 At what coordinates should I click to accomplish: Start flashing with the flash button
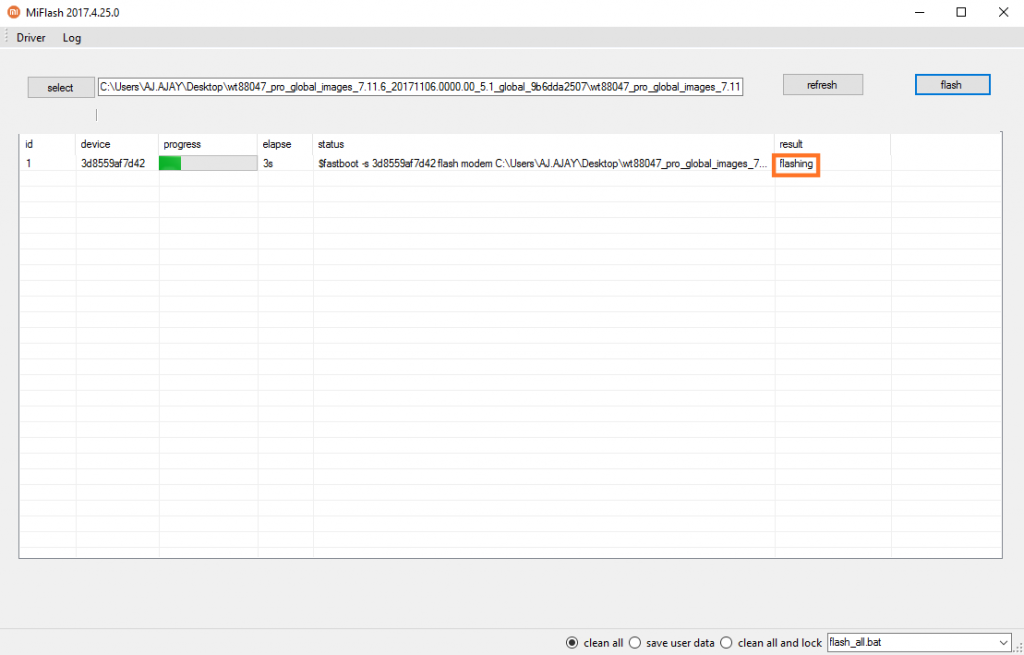tap(952, 85)
